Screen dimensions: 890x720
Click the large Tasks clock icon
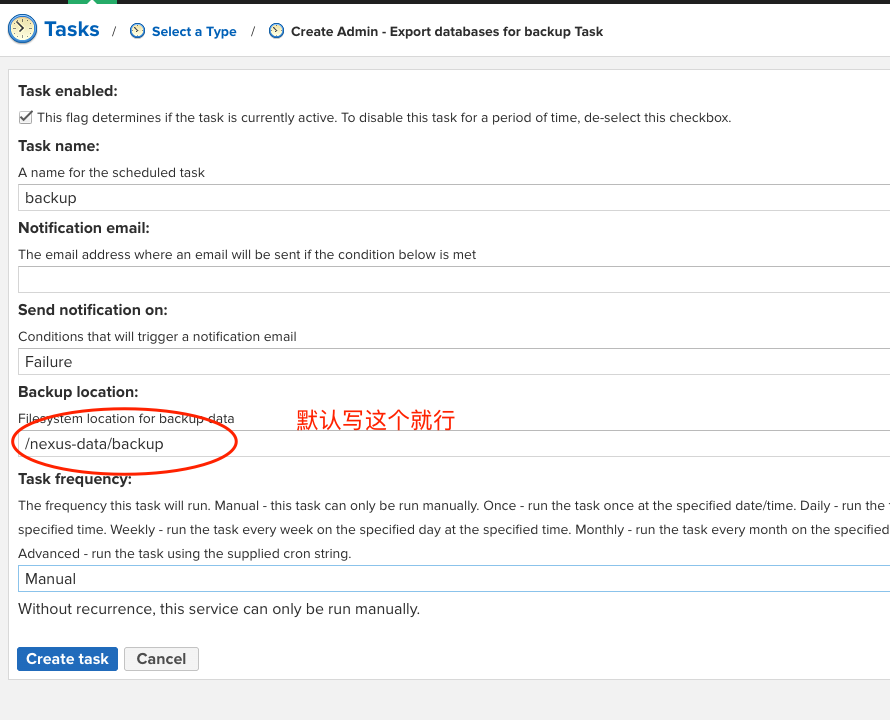click(x=22, y=30)
